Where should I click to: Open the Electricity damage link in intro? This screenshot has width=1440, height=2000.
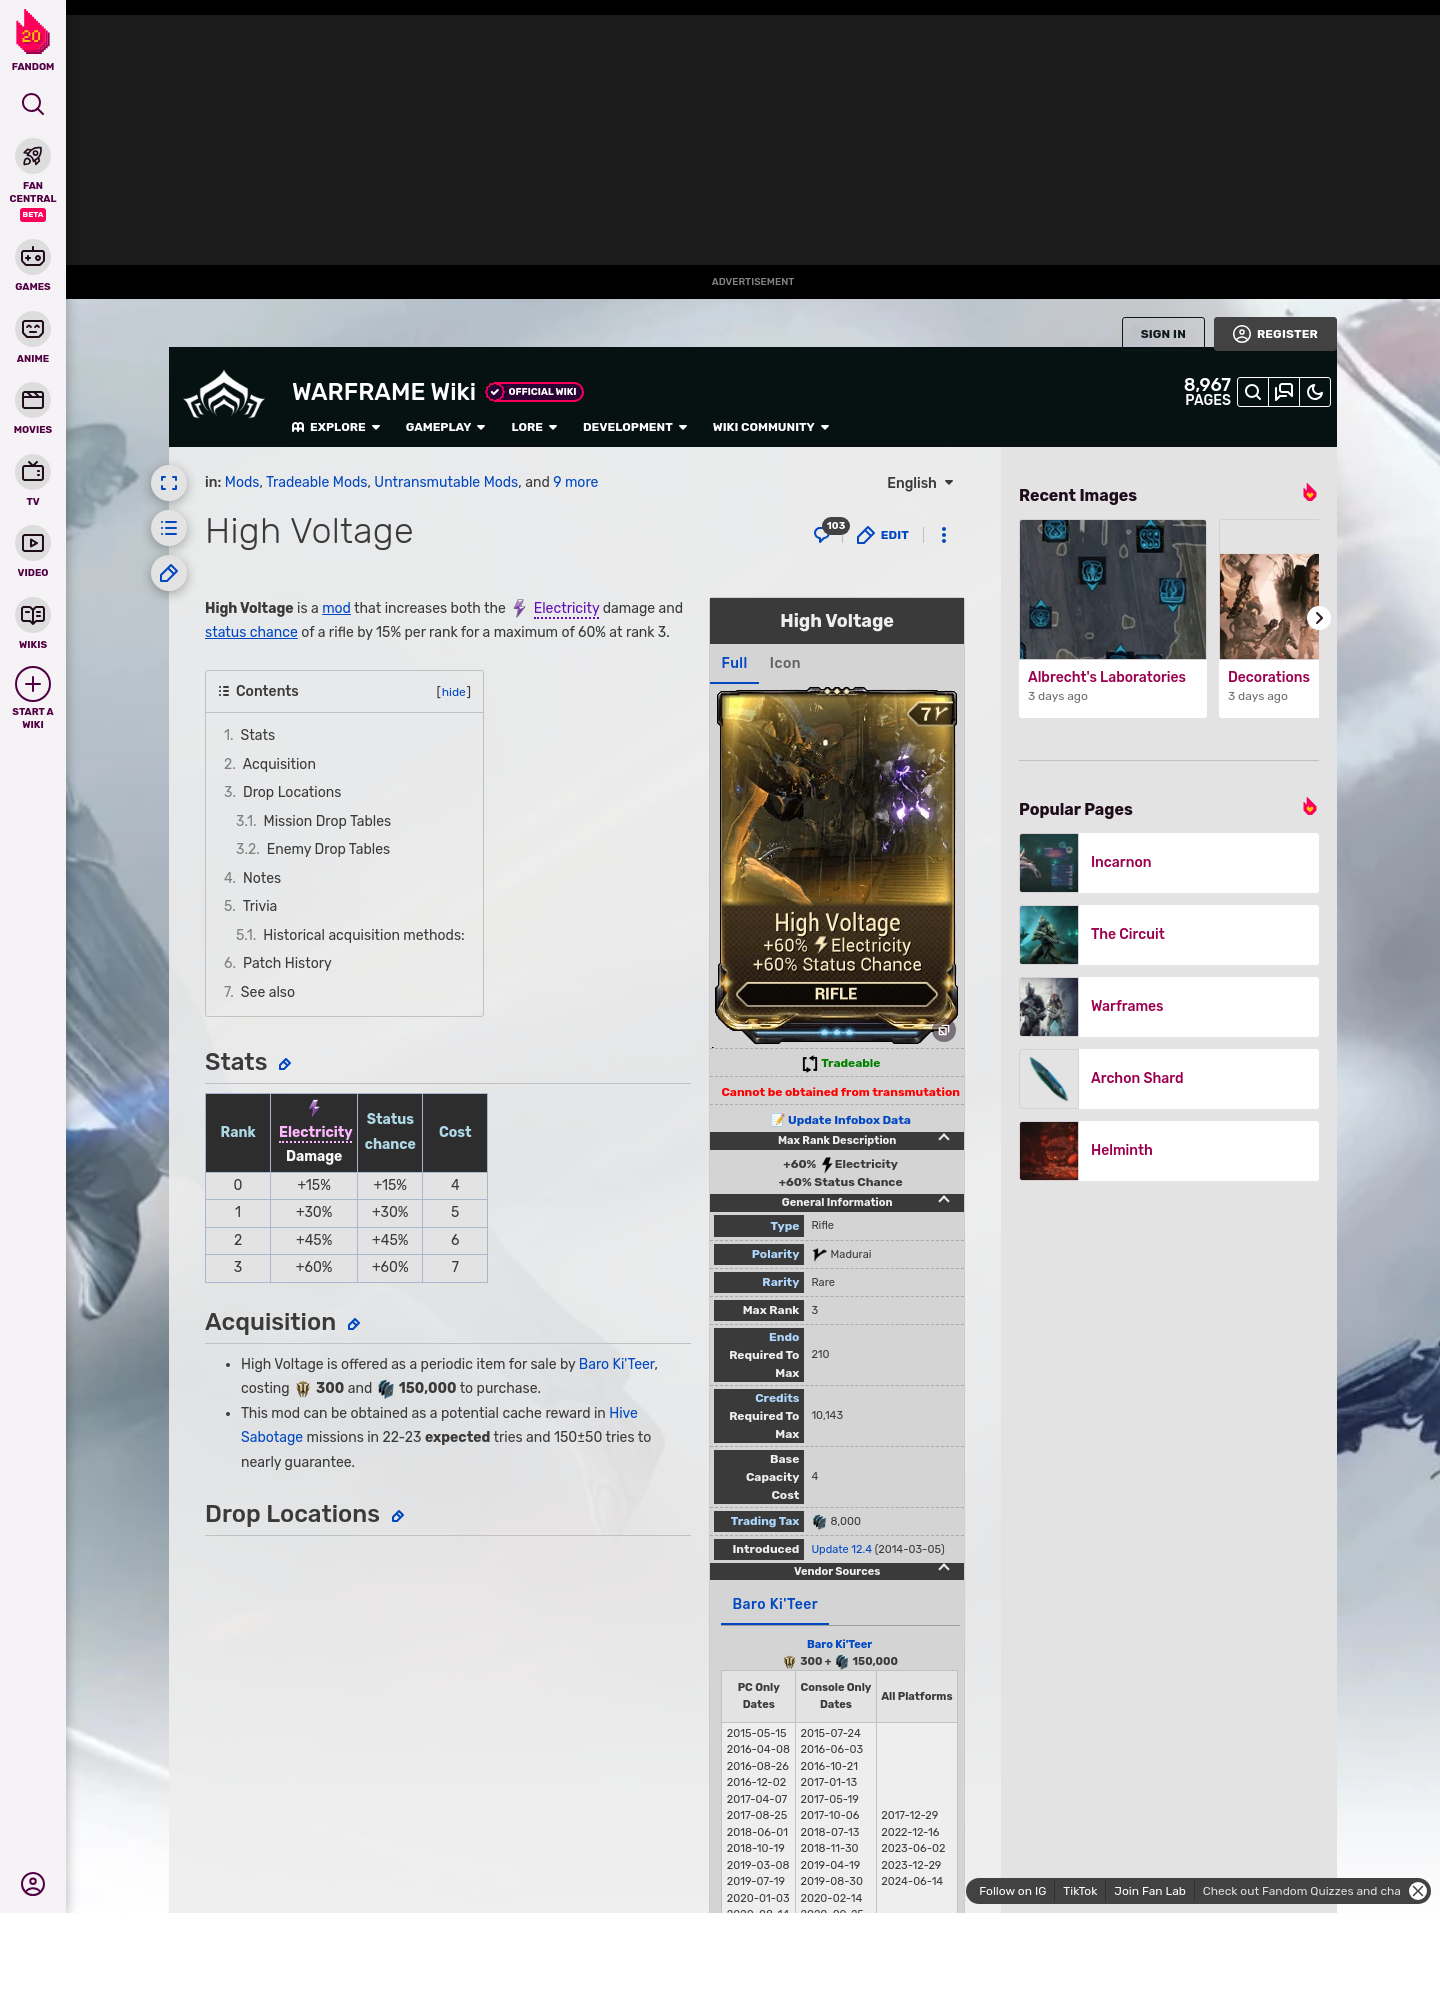coord(566,608)
